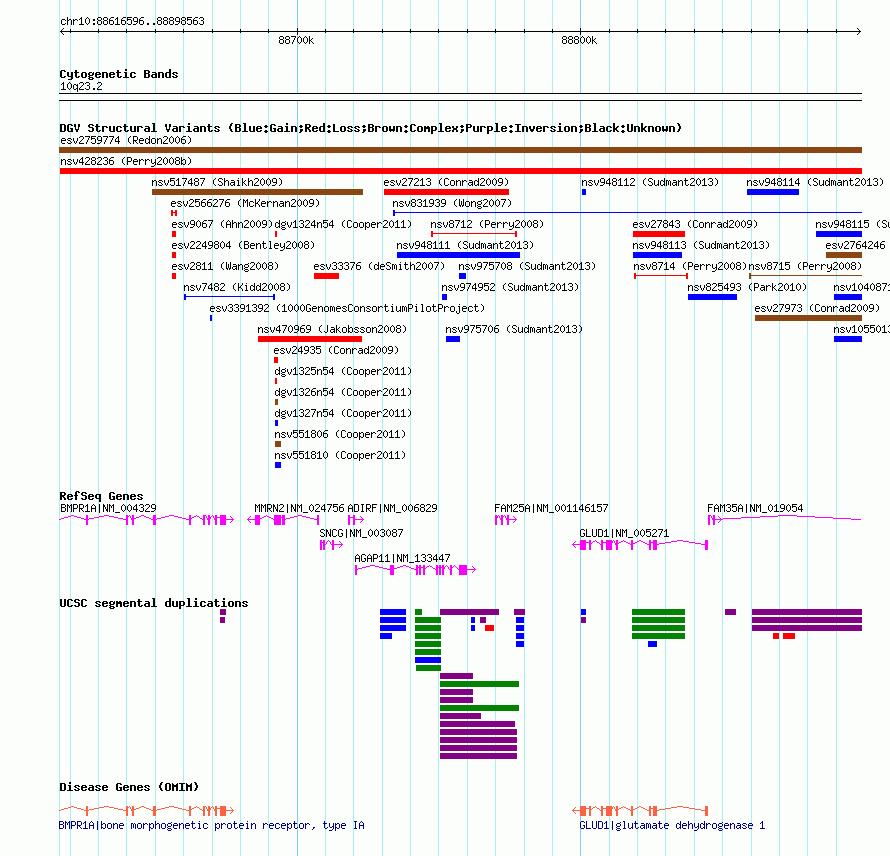The height and width of the screenshot is (856, 890).
Task: Click the chr10:88616596..88898563 coordinates
Action: click(x=132, y=22)
